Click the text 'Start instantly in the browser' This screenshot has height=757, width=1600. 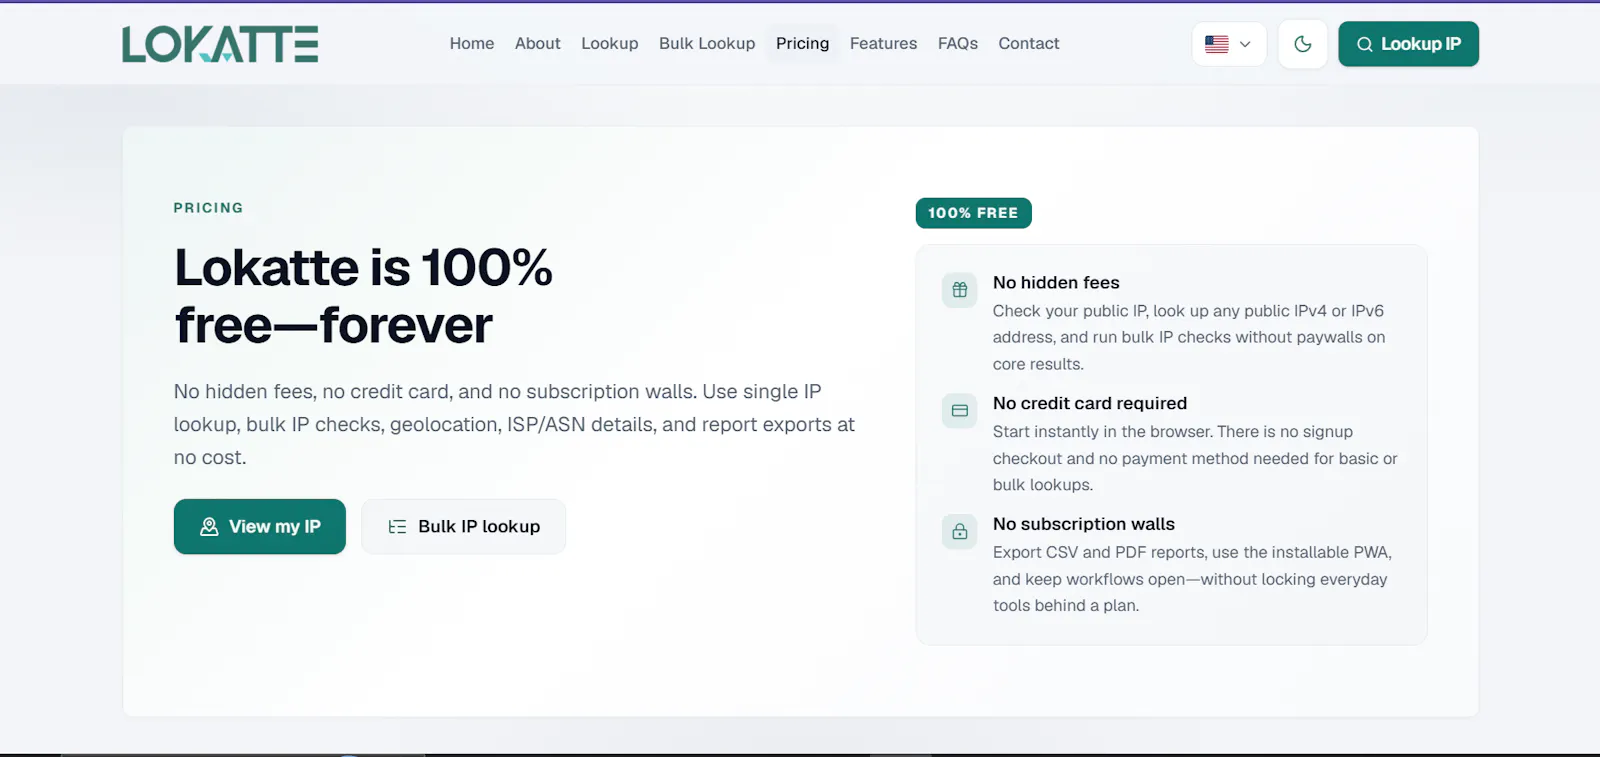pos(1102,432)
